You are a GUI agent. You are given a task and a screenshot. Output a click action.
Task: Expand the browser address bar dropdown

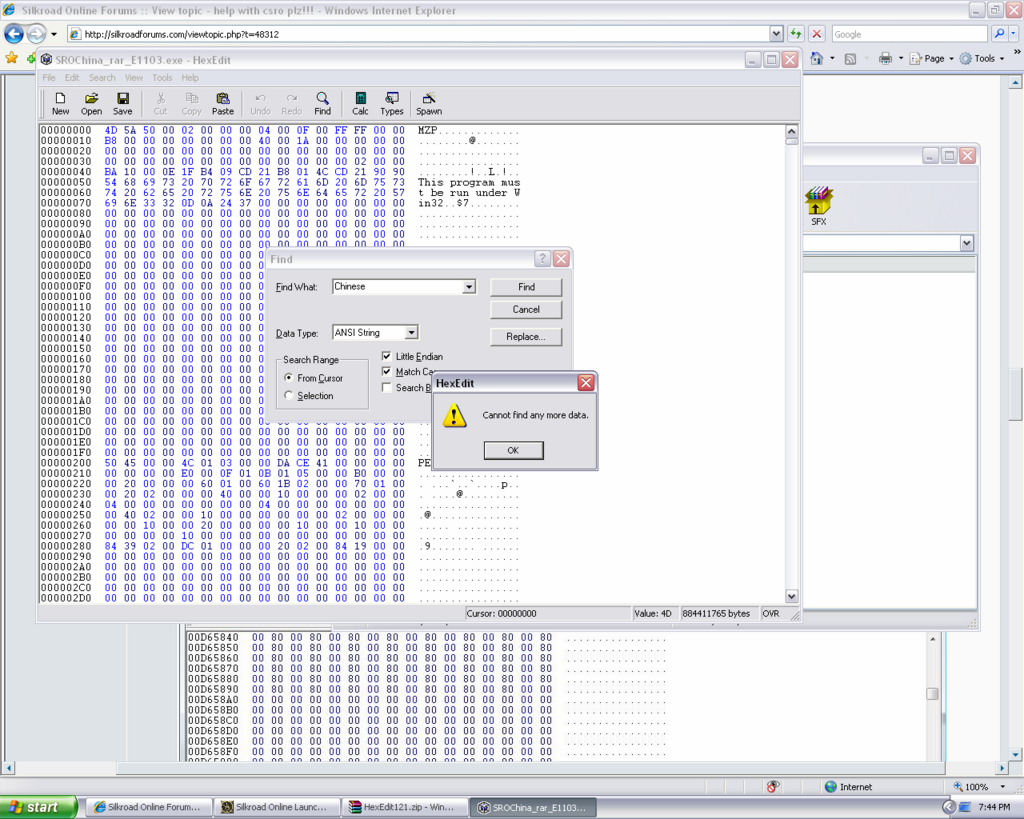[776, 34]
